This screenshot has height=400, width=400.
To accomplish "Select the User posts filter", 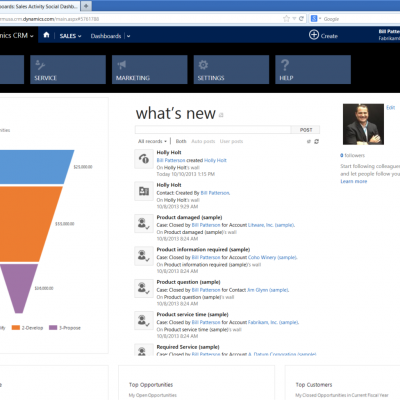I will 231,141.
